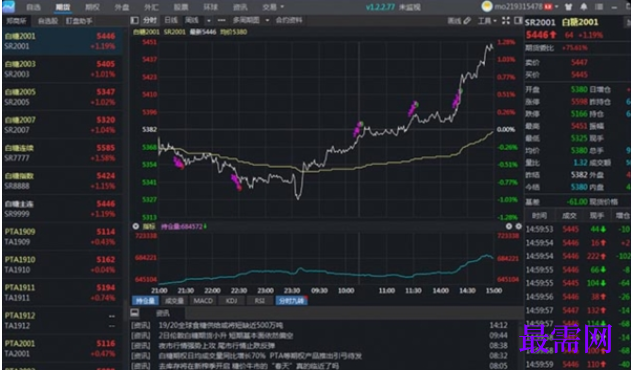
Task: Click the menu list icon near bell
Action: (599, 7)
